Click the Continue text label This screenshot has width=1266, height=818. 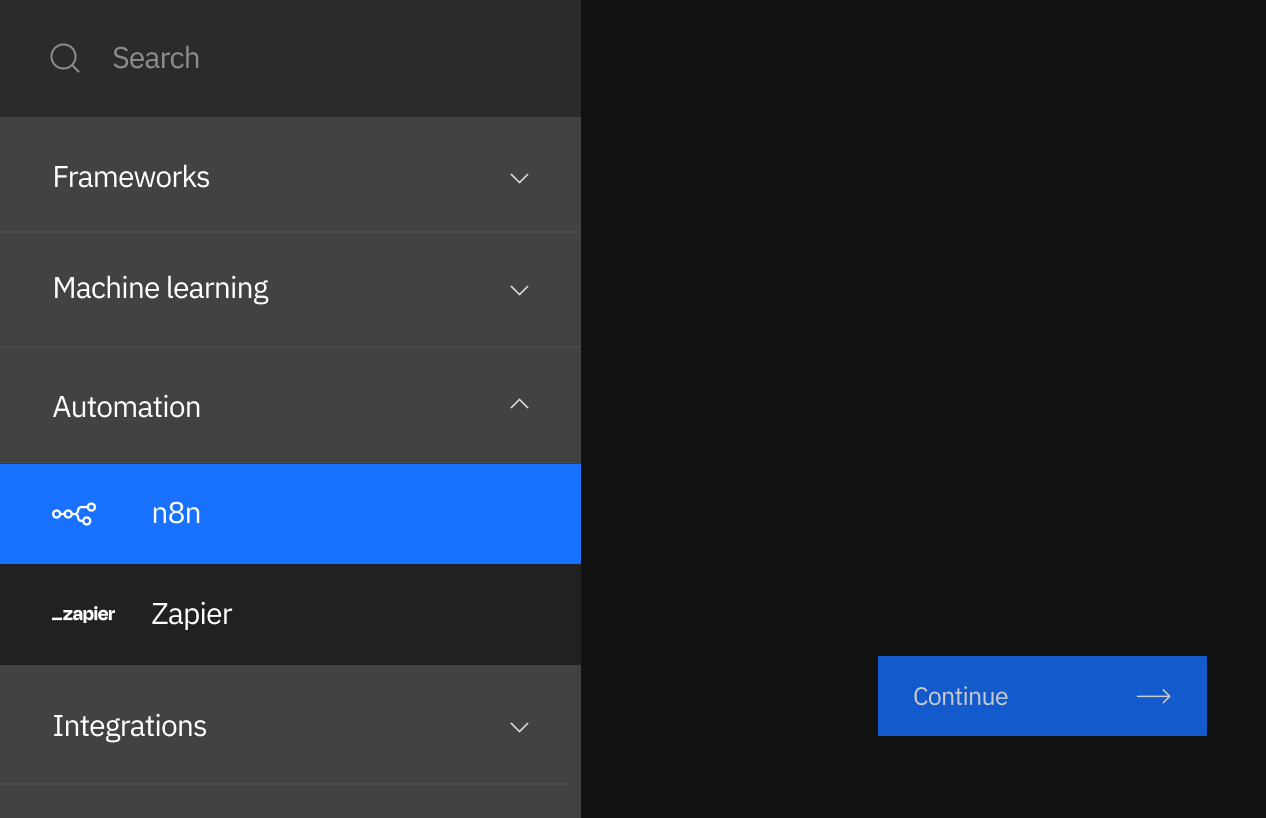pyautogui.click(x=960, y=696)
